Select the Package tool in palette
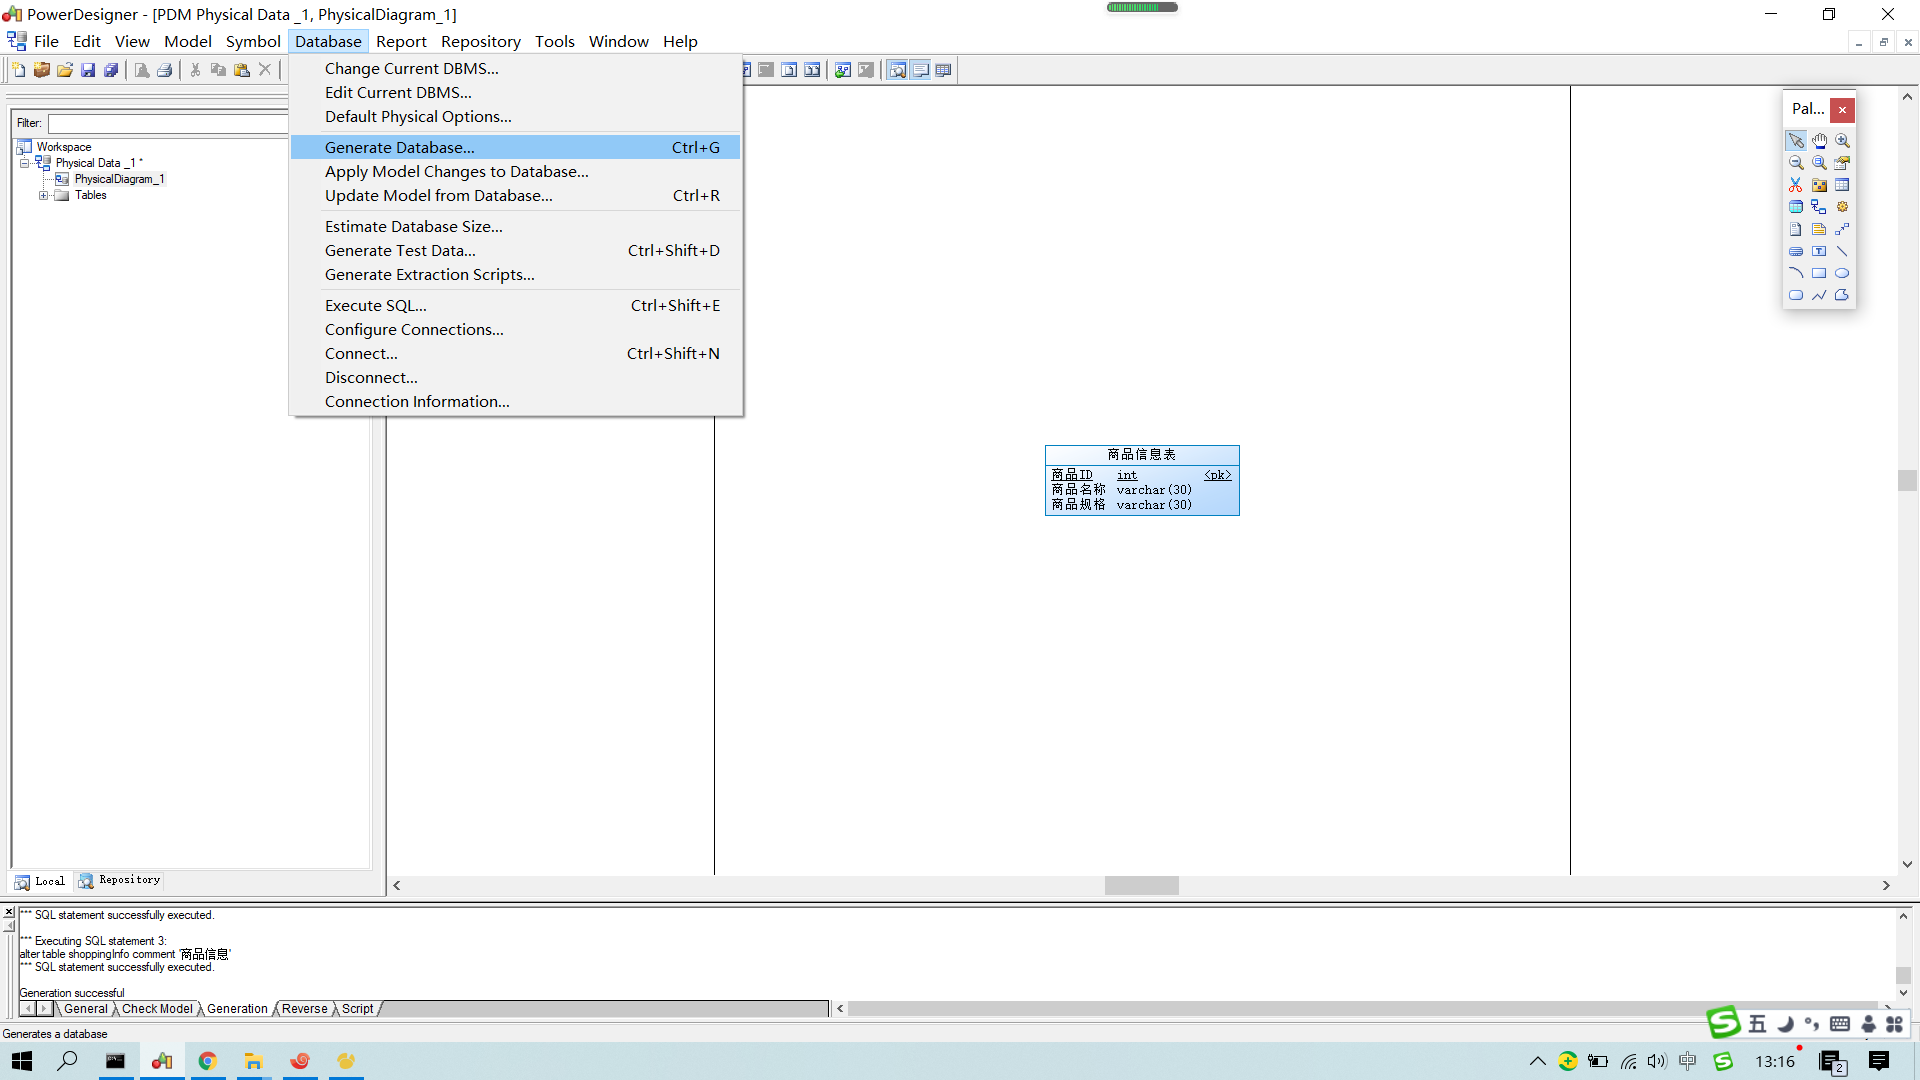The width and height of the screenshot is (1920, 1080). (1819, 185)
